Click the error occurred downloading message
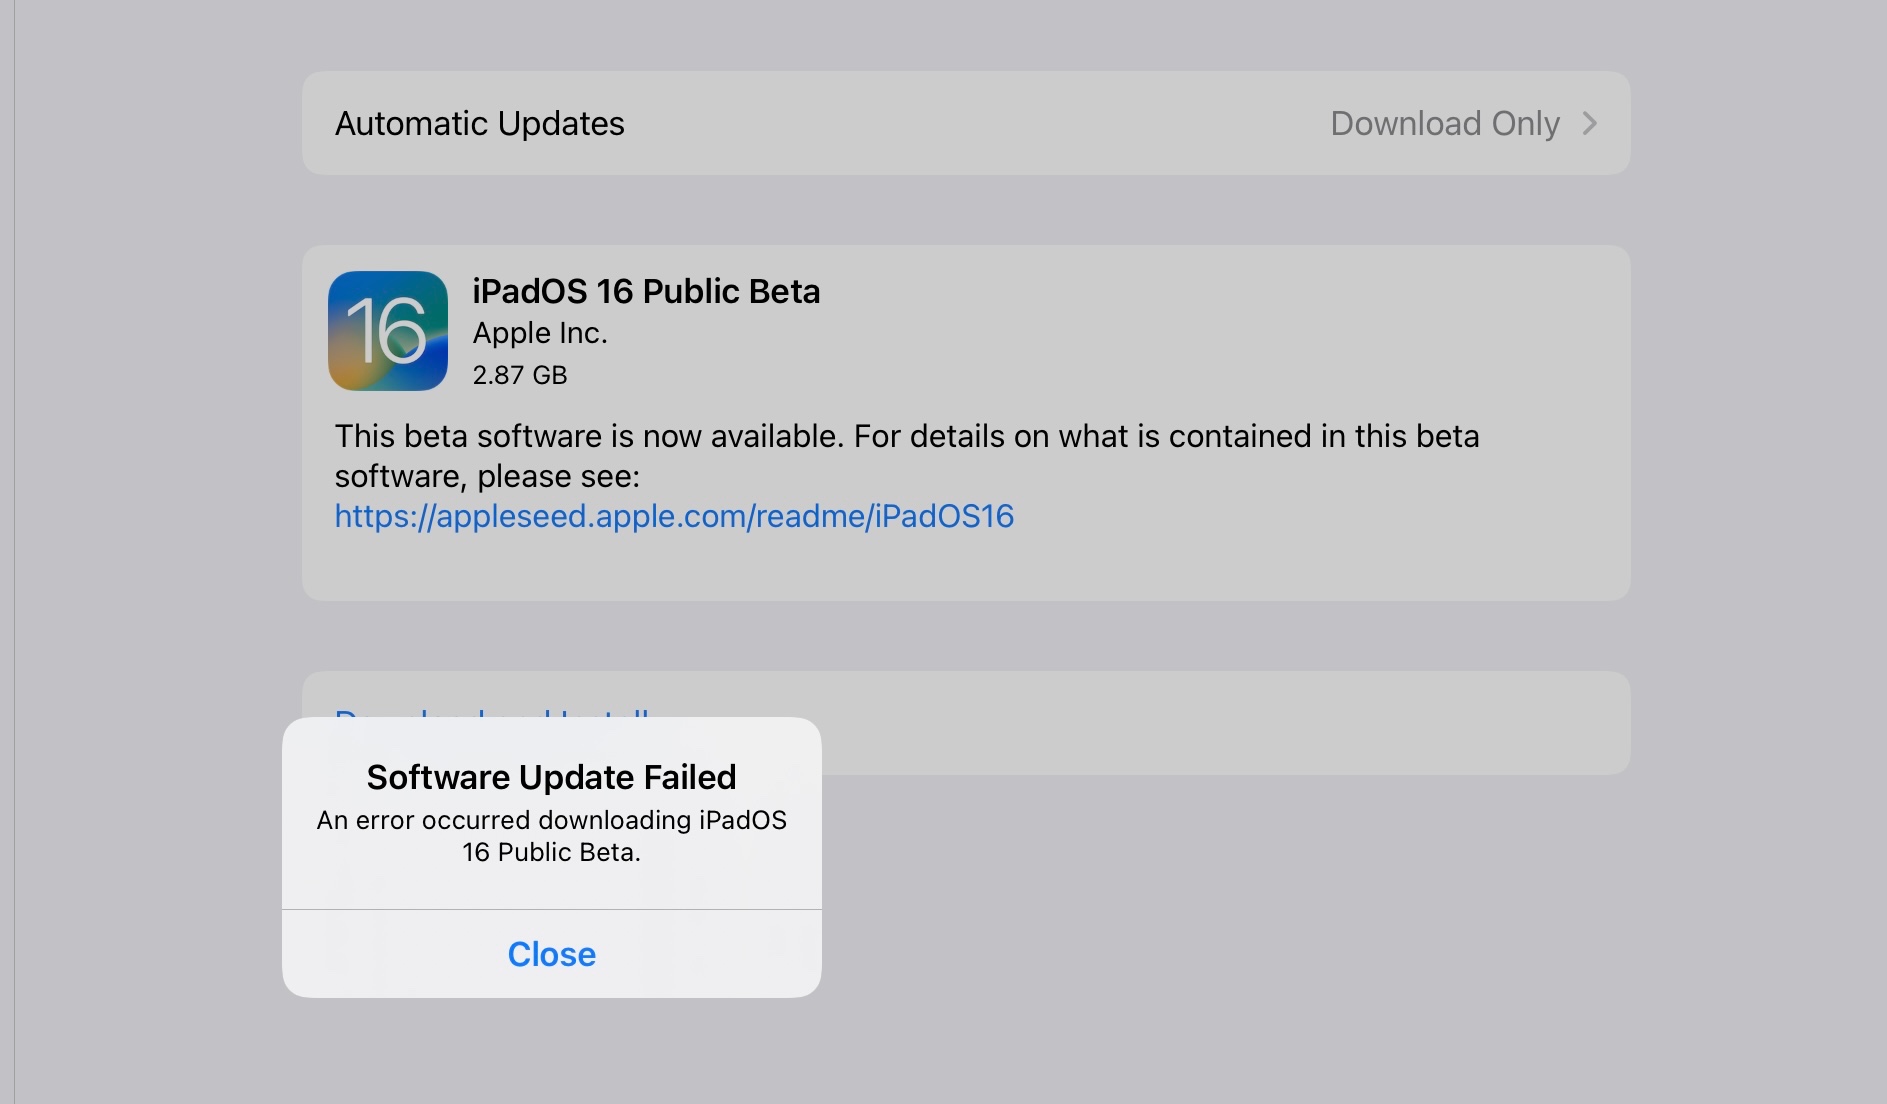The image size is (1887, 1104). pyautogui.click(x=552, y=836)
